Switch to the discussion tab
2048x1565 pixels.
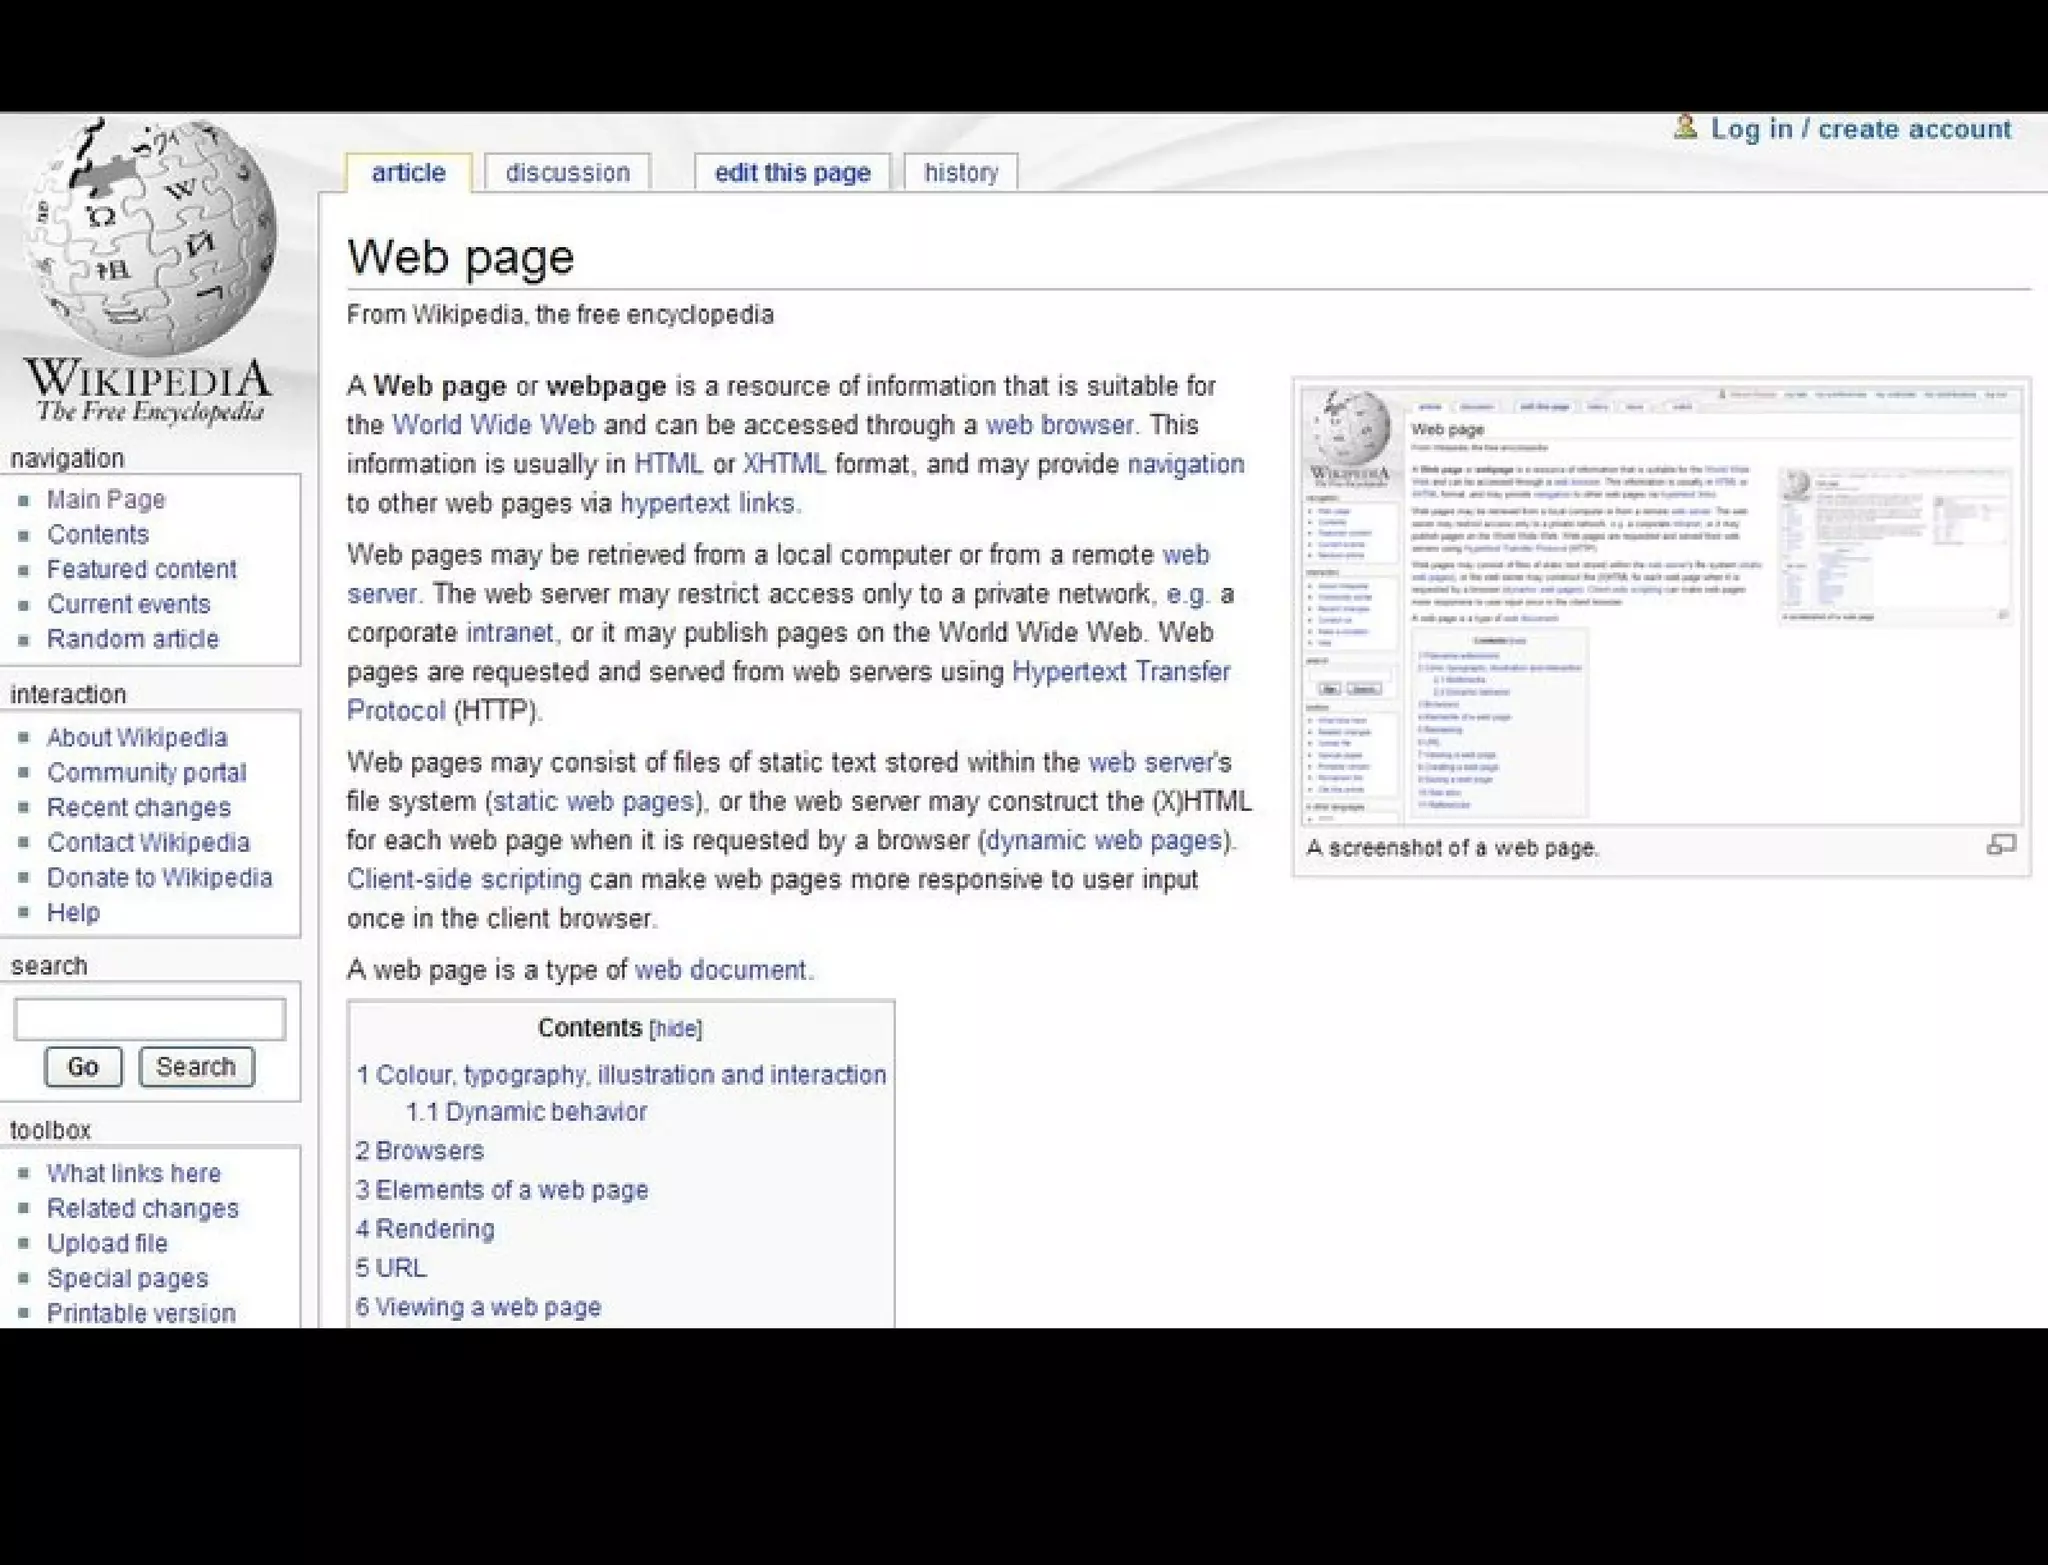pyautogui.click(x=567, y=172)
